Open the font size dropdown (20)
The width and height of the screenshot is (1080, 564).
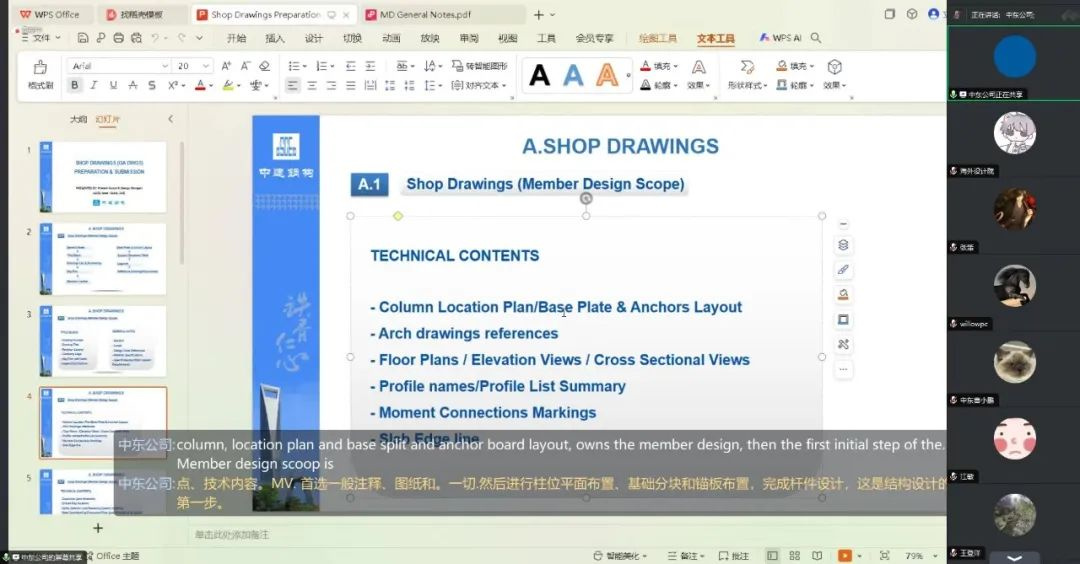pyautogui.click(x=206, y=66)
